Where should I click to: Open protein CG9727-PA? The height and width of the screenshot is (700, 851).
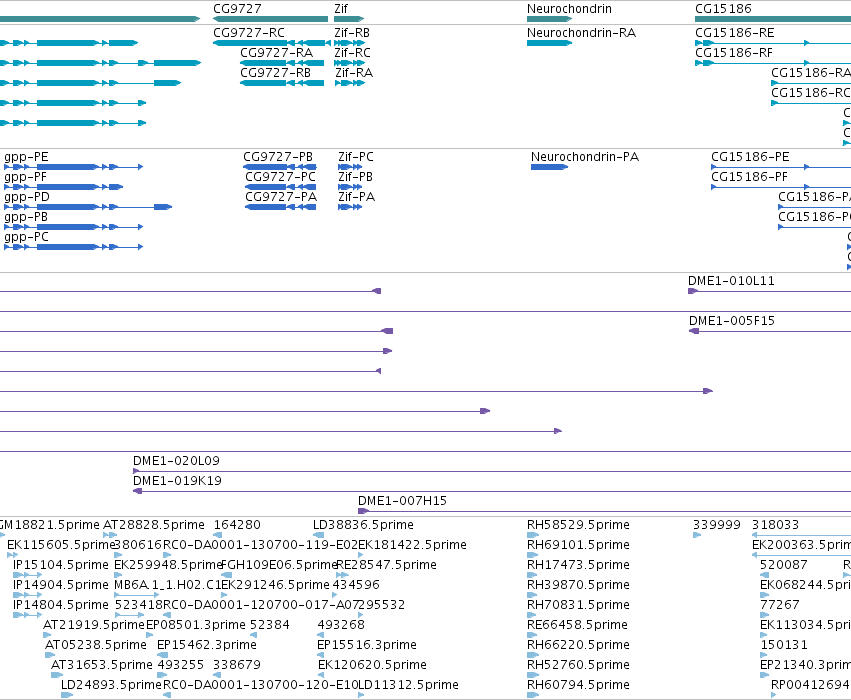point(280,207)
